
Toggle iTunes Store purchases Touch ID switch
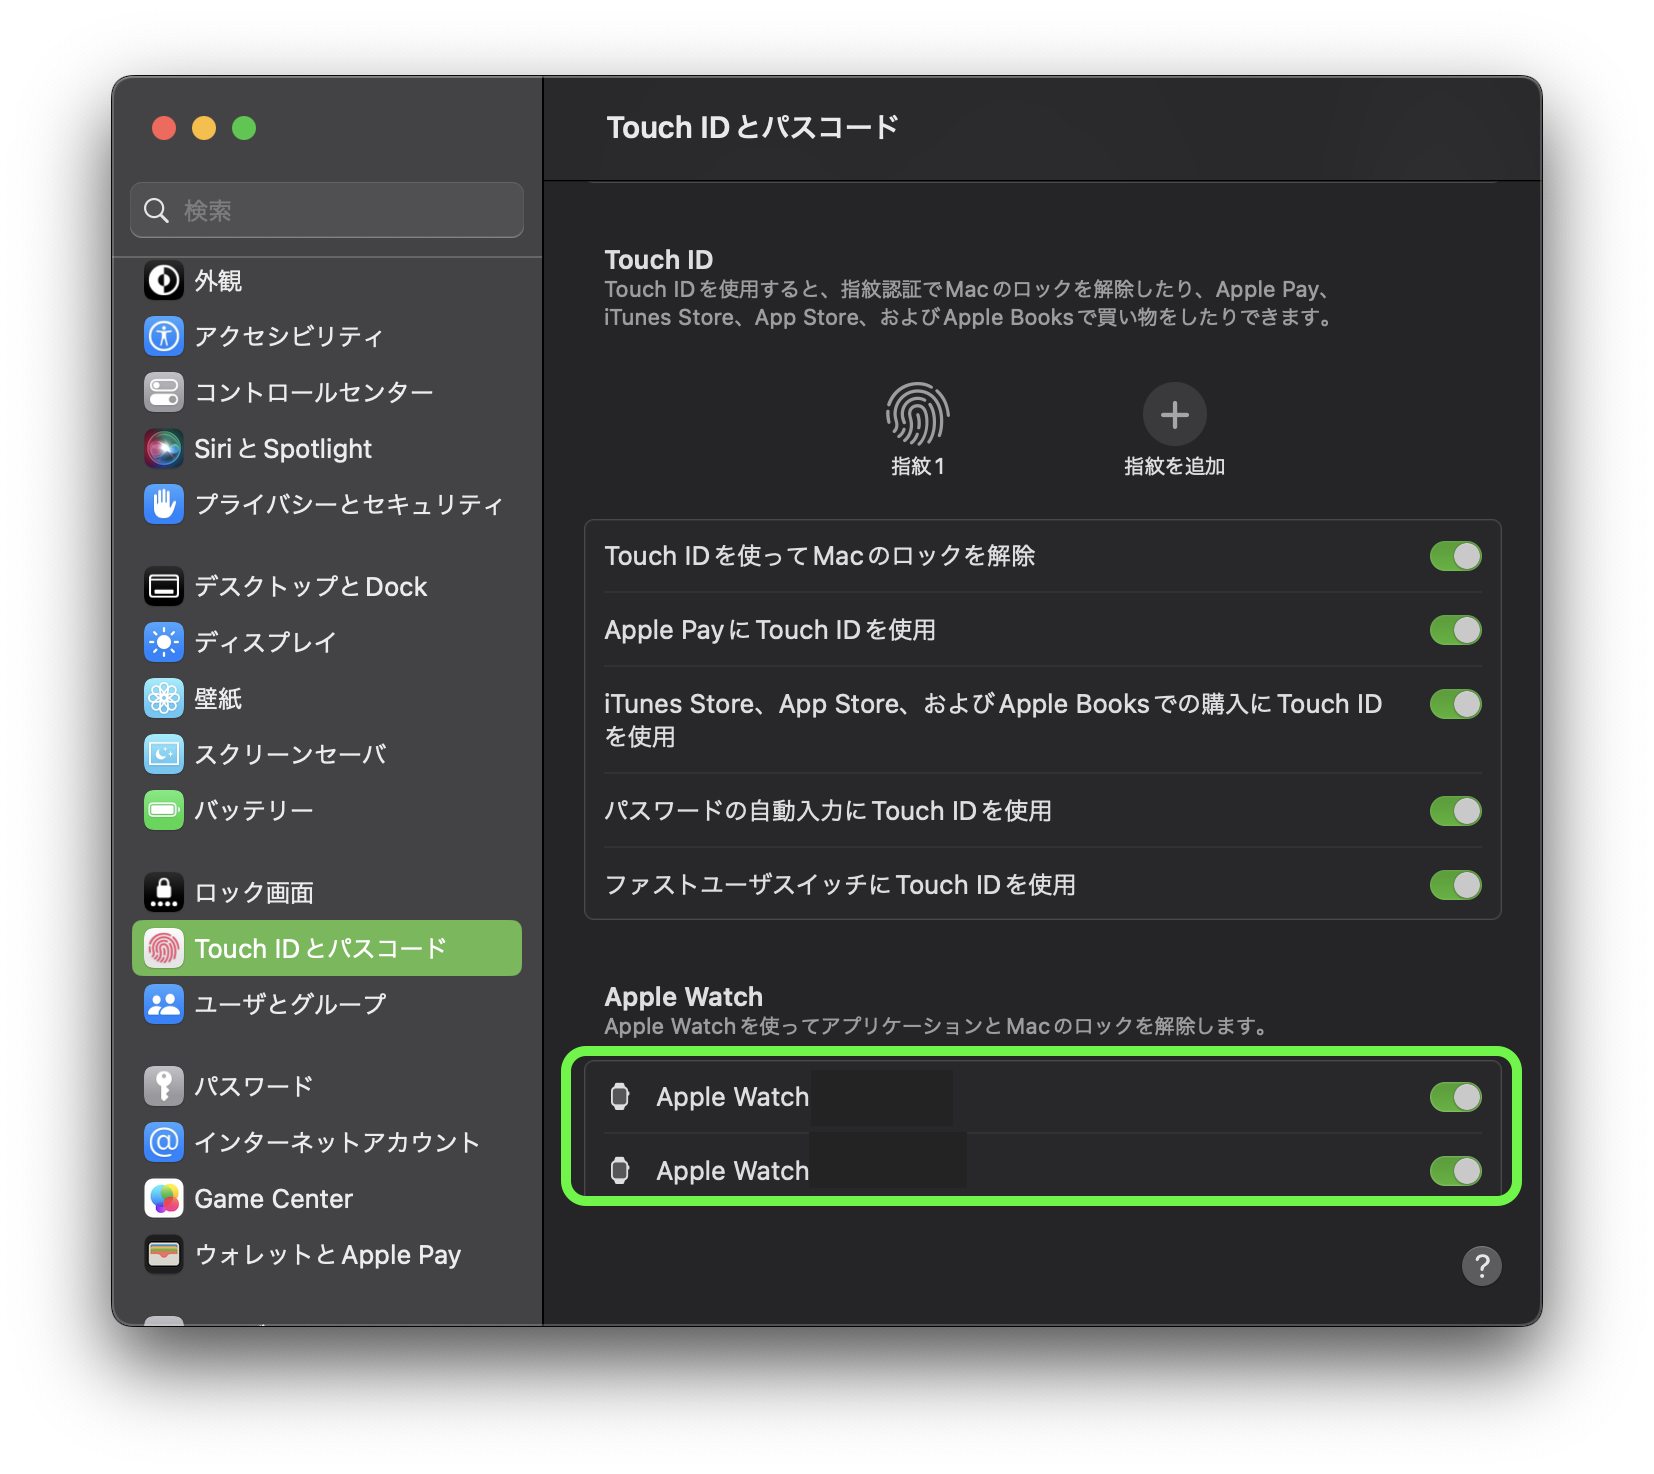click(x=1456, y=704)
